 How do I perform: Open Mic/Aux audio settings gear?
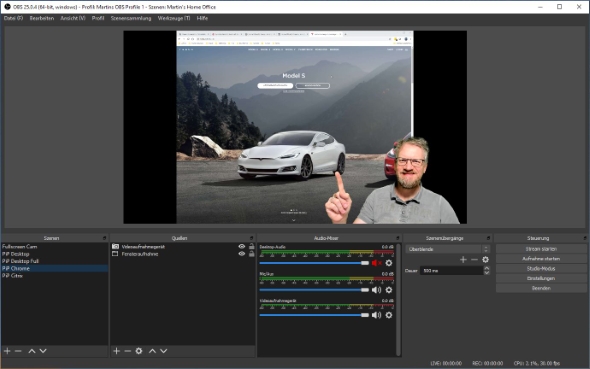point(389,290)
